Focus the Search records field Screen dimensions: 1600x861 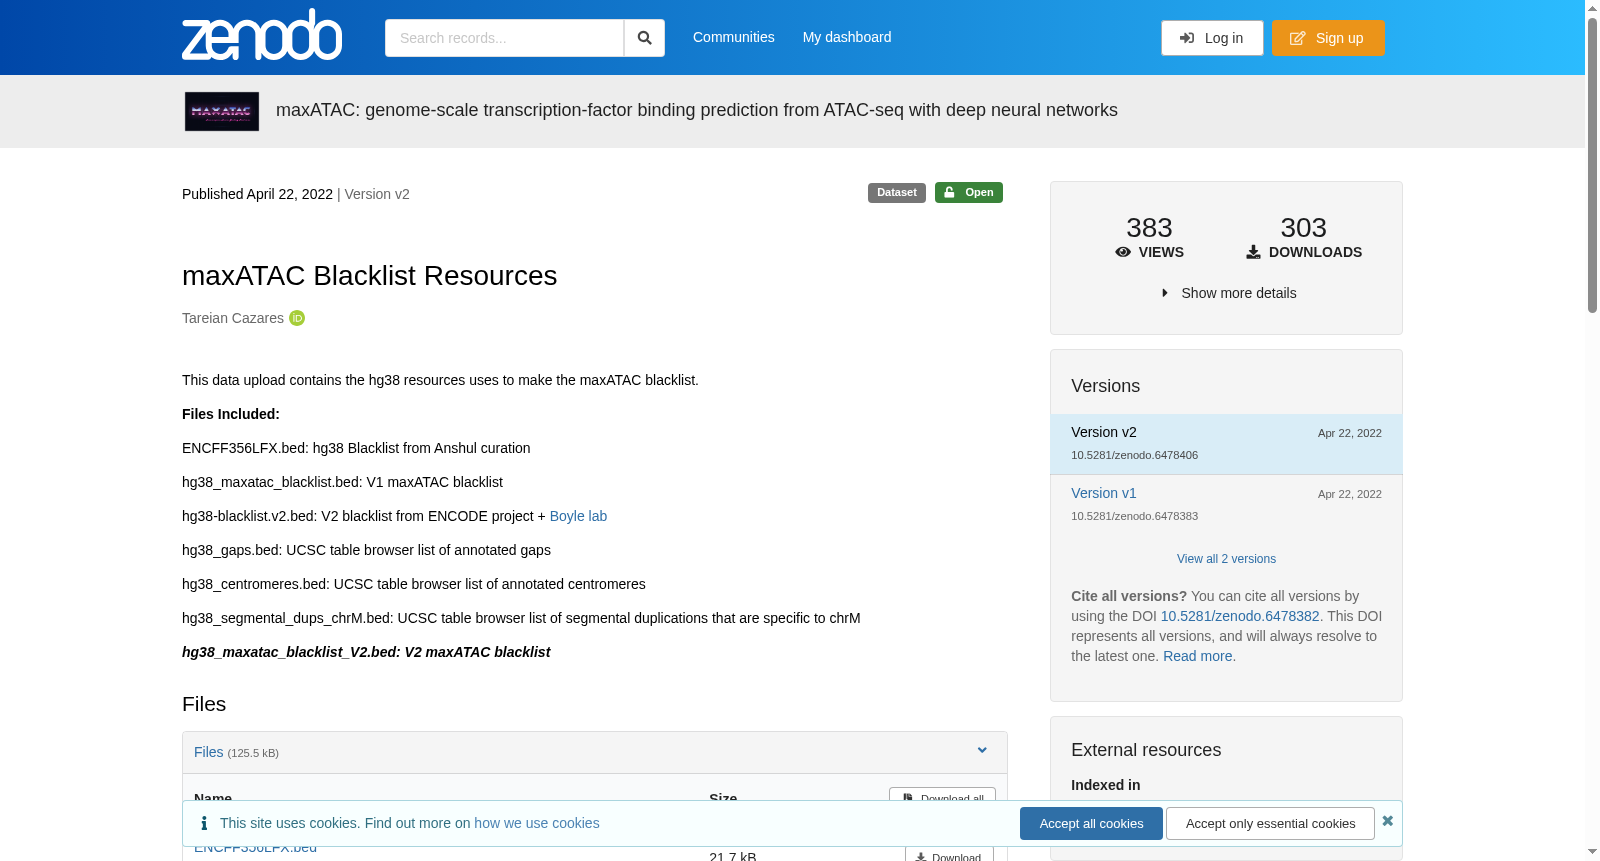point(504,38)
